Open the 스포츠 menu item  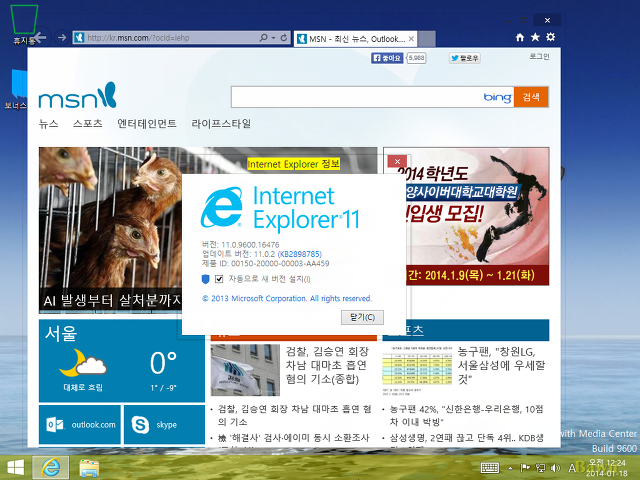point(87,123)
